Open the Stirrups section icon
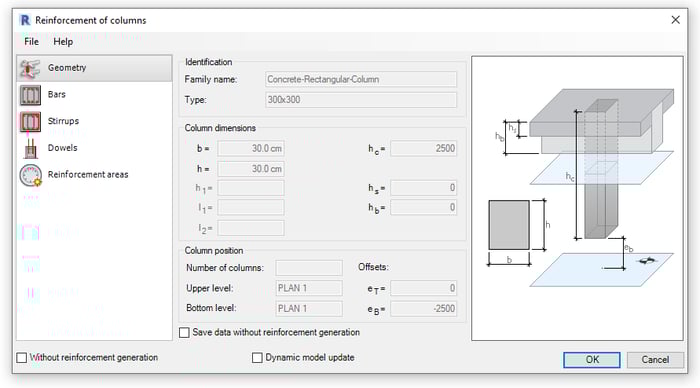The image size is (700, 388). tap(30, 122)
